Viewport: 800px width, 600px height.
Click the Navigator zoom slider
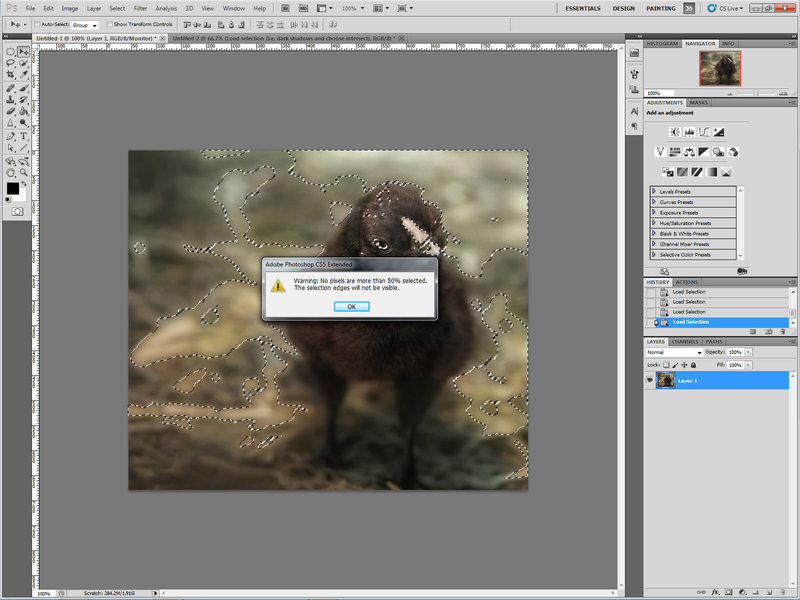coord(756,93)
